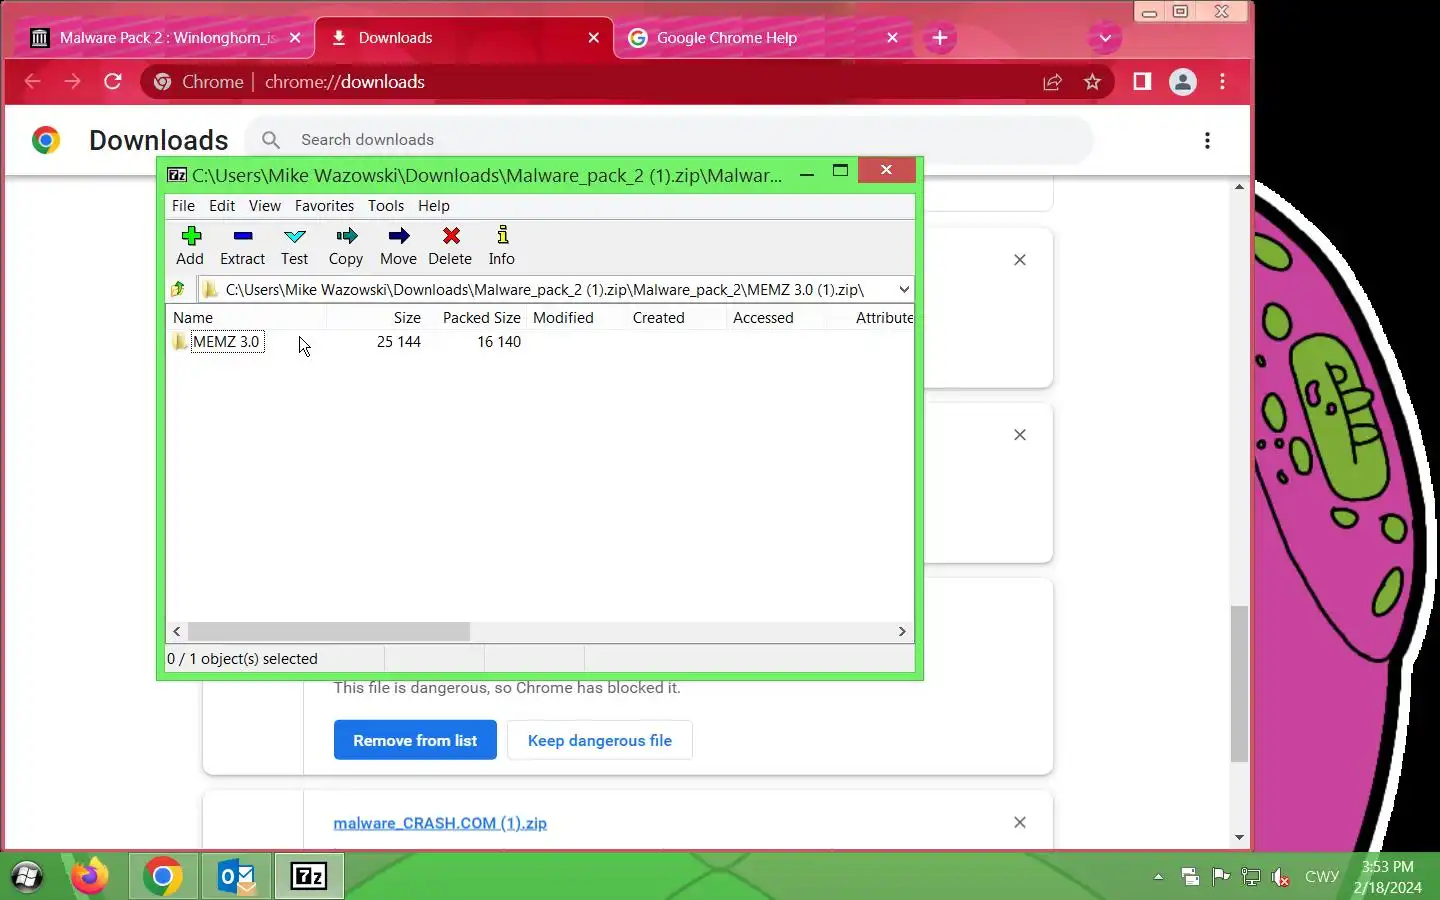Sort by Accessed column header

pyautogui.click(x=776, y=318)
